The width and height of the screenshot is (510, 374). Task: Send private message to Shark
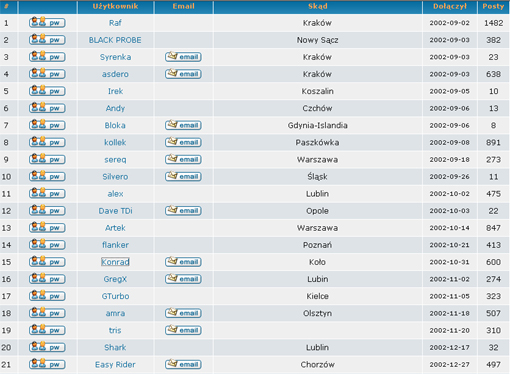pyautogui.click(x=47, y=347)
